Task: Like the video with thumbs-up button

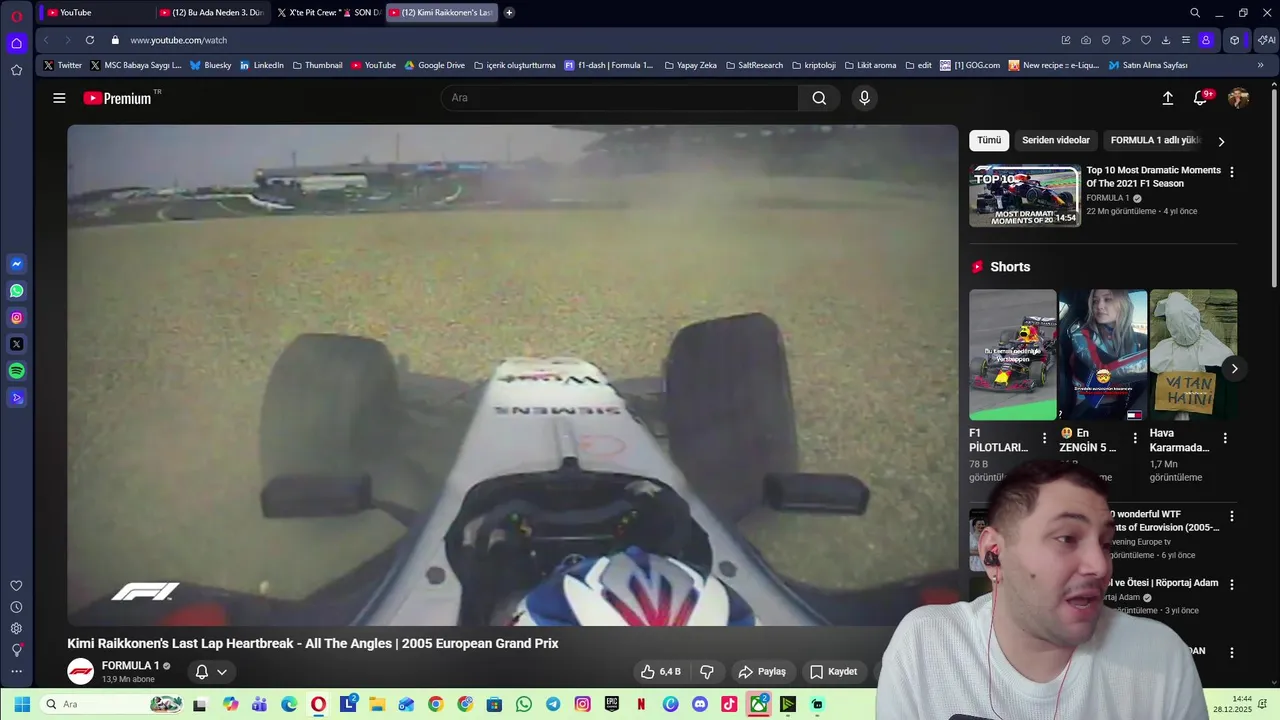Action: (x=661, y=672)
